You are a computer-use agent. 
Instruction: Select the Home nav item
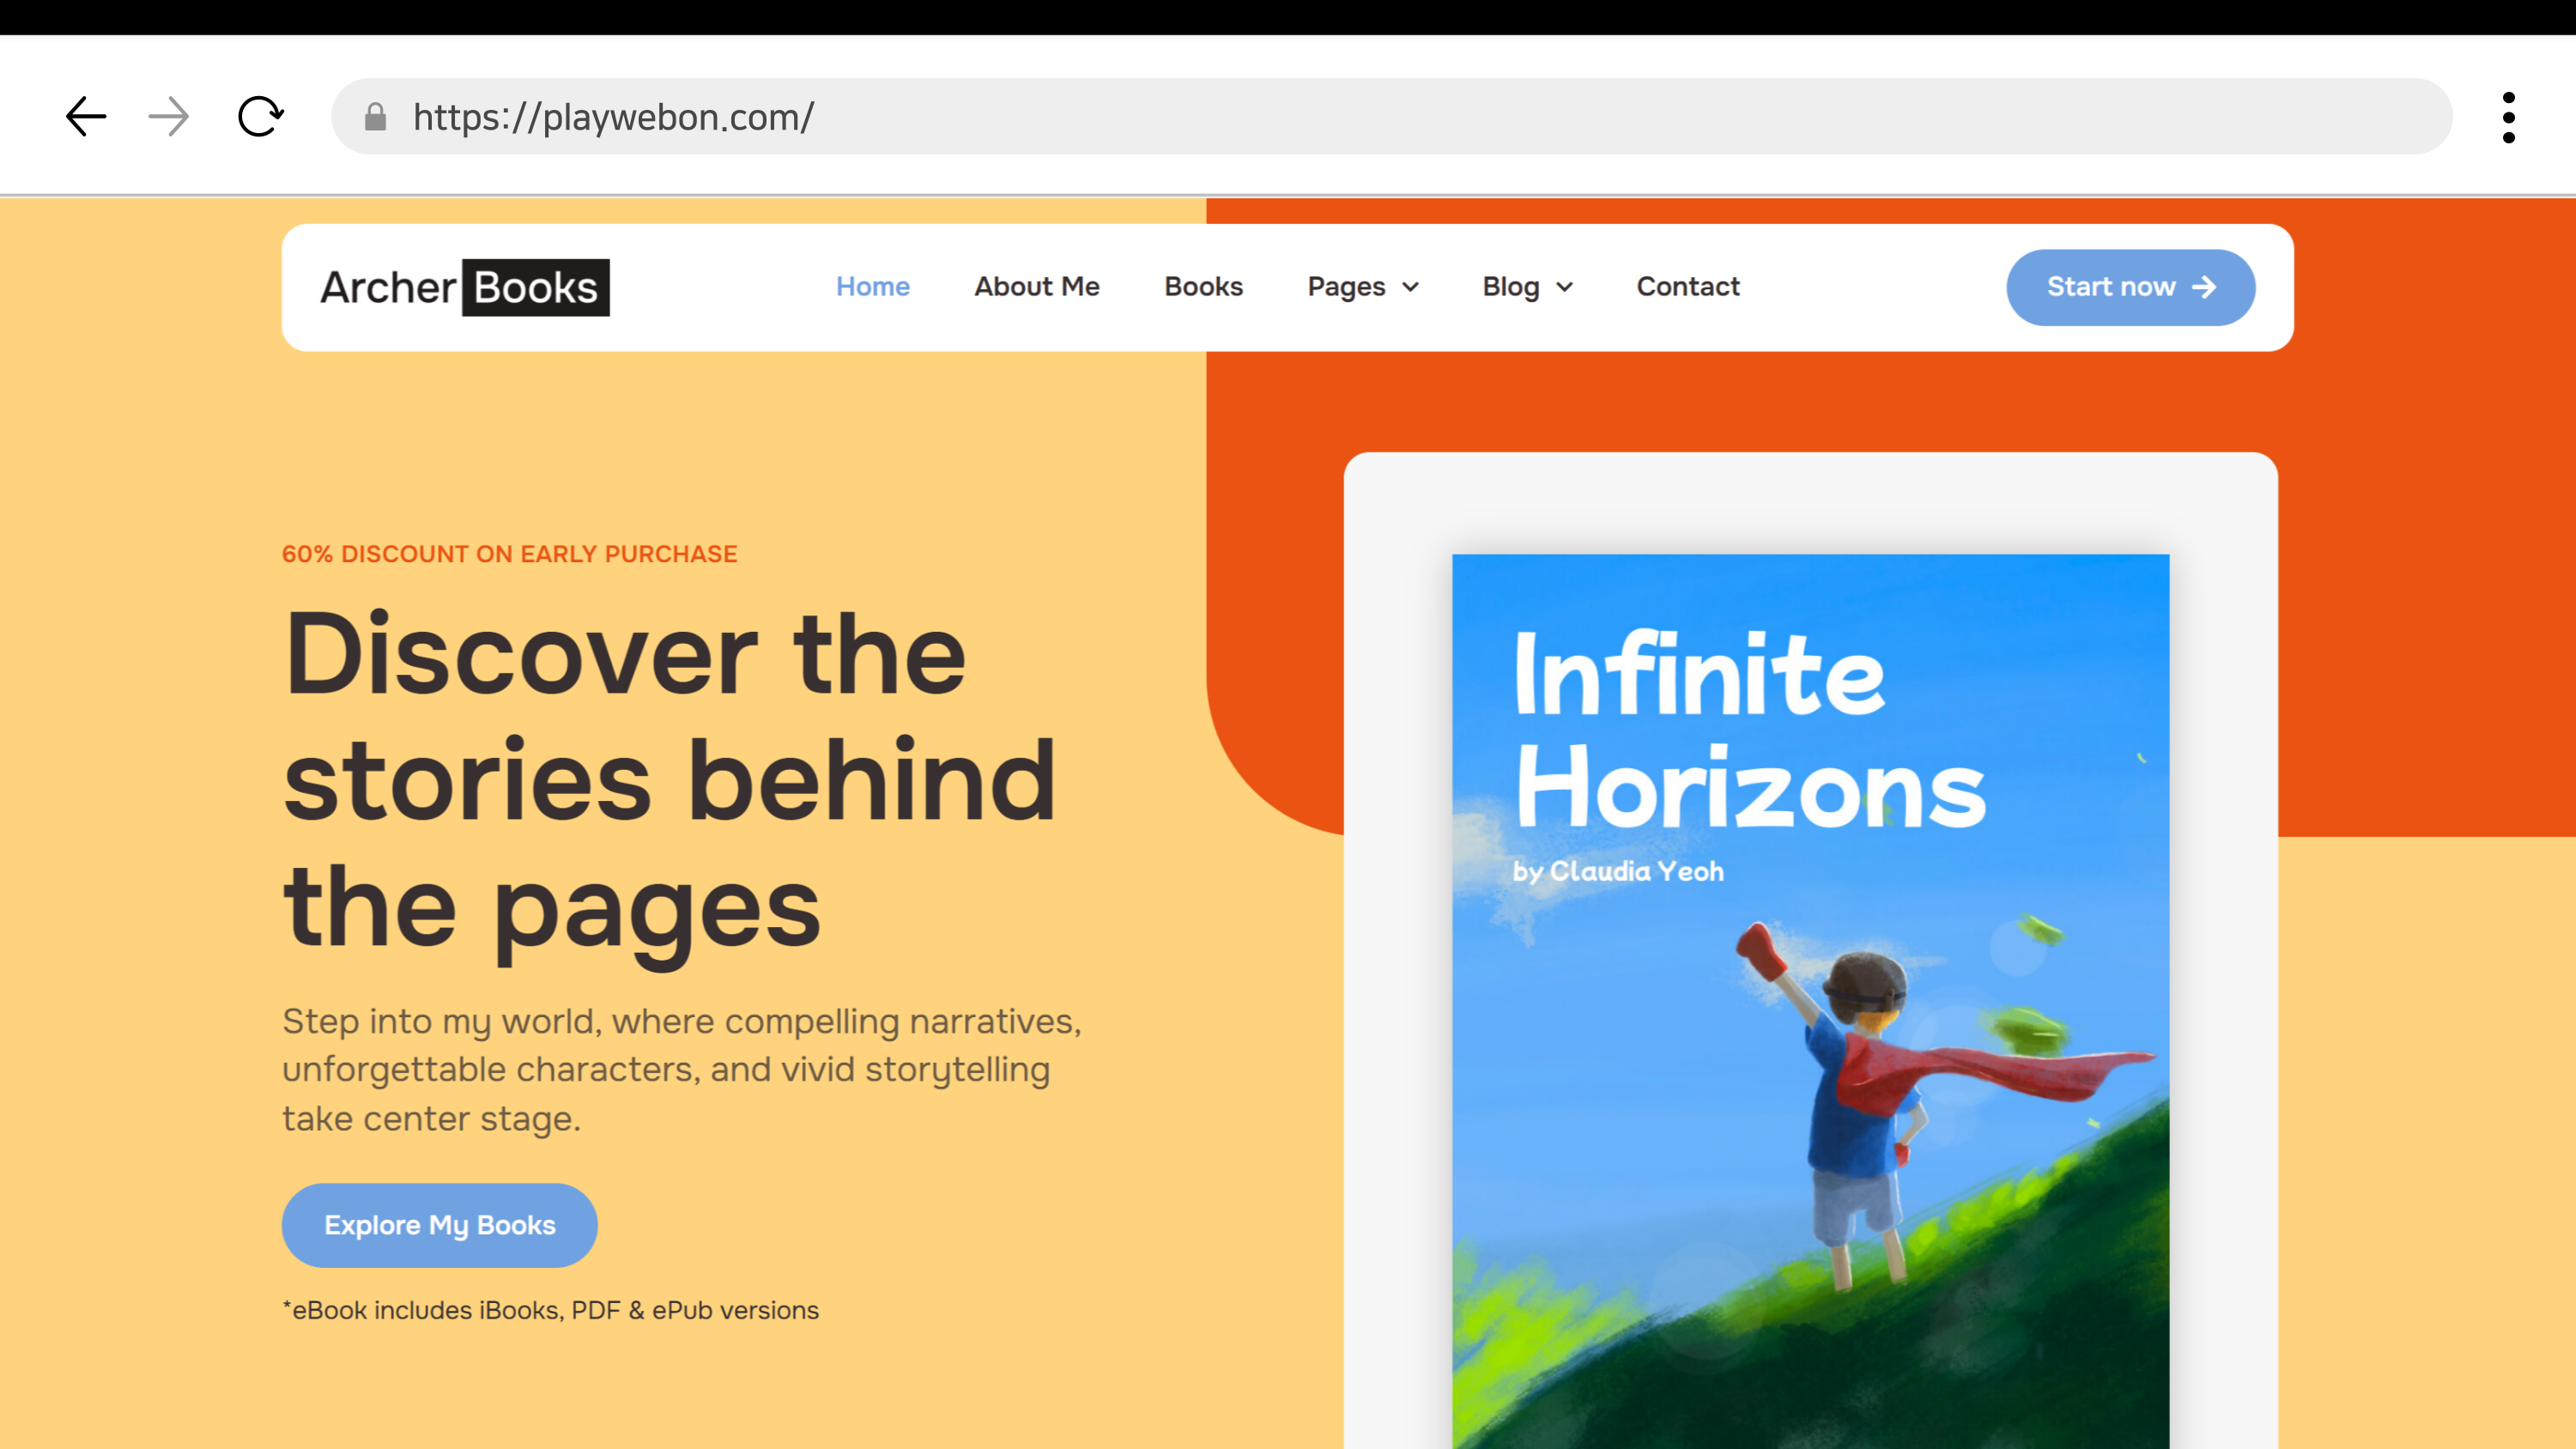pyautogui.click(x=872, y=287)
